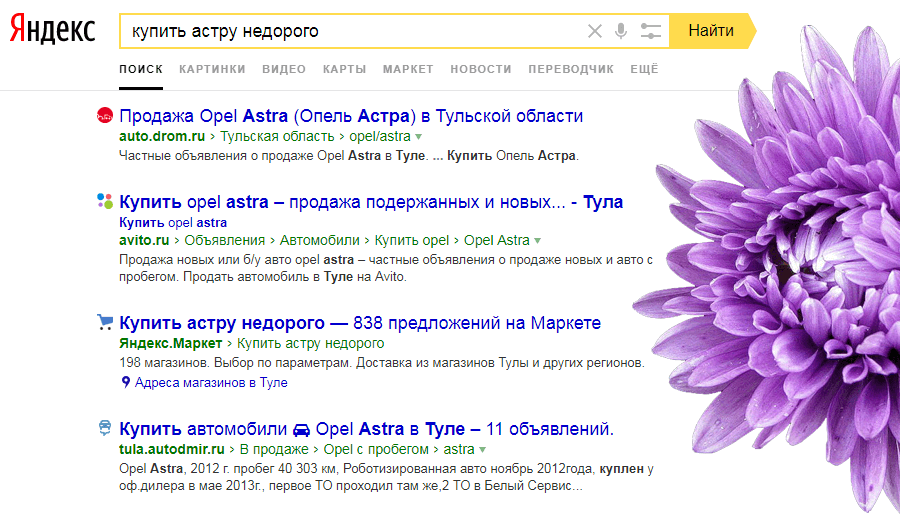Expand the dropdown arrow after opel/astra
This screenshot has height=517, width=900.
click(x=419, y=137)
